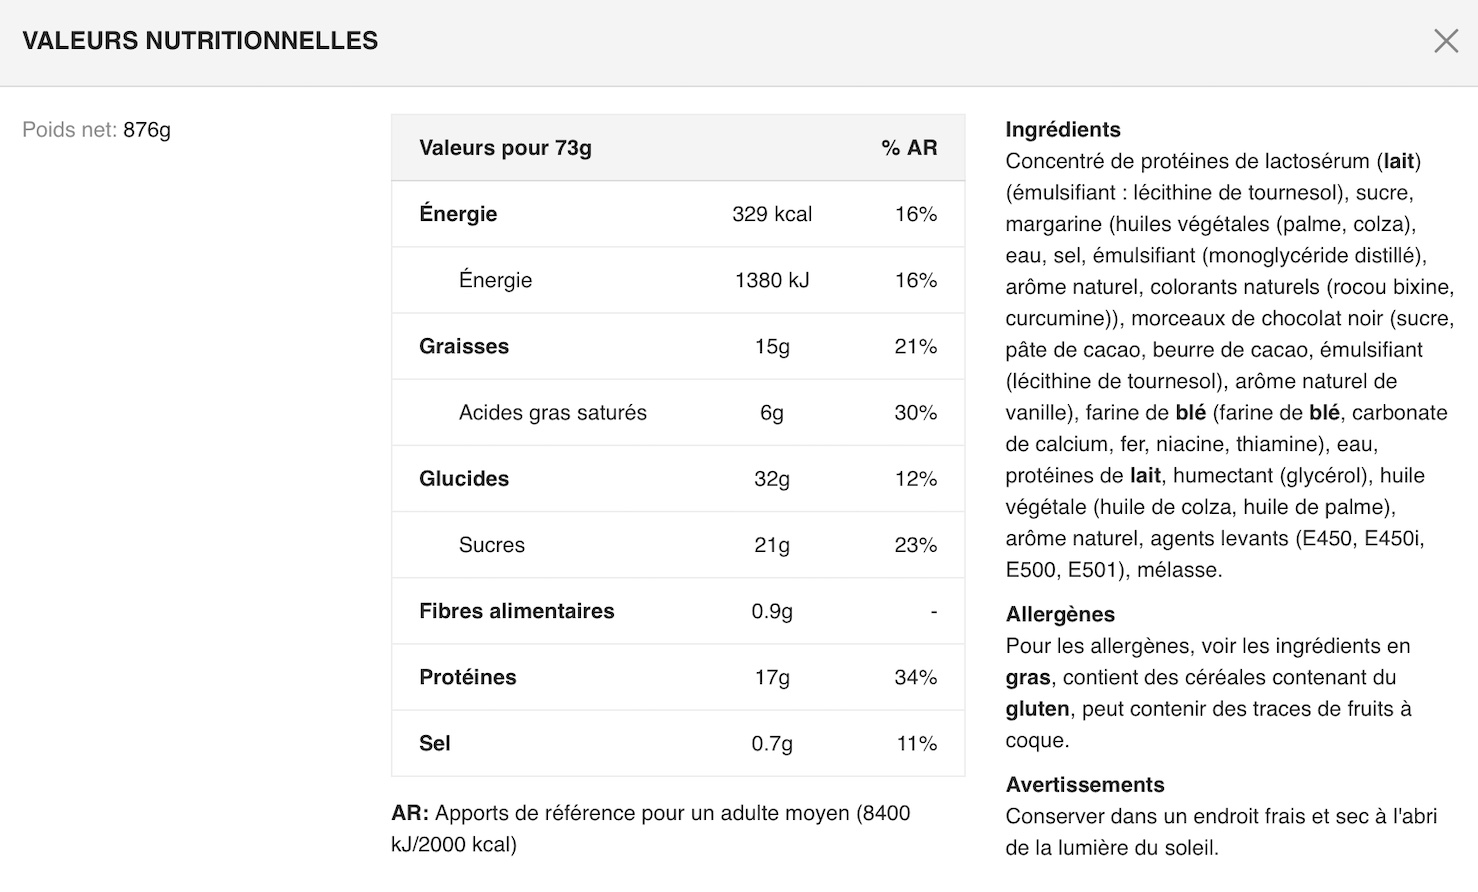
Task: Click the Ingrédients section heading
Action: tap(1063, 129)
